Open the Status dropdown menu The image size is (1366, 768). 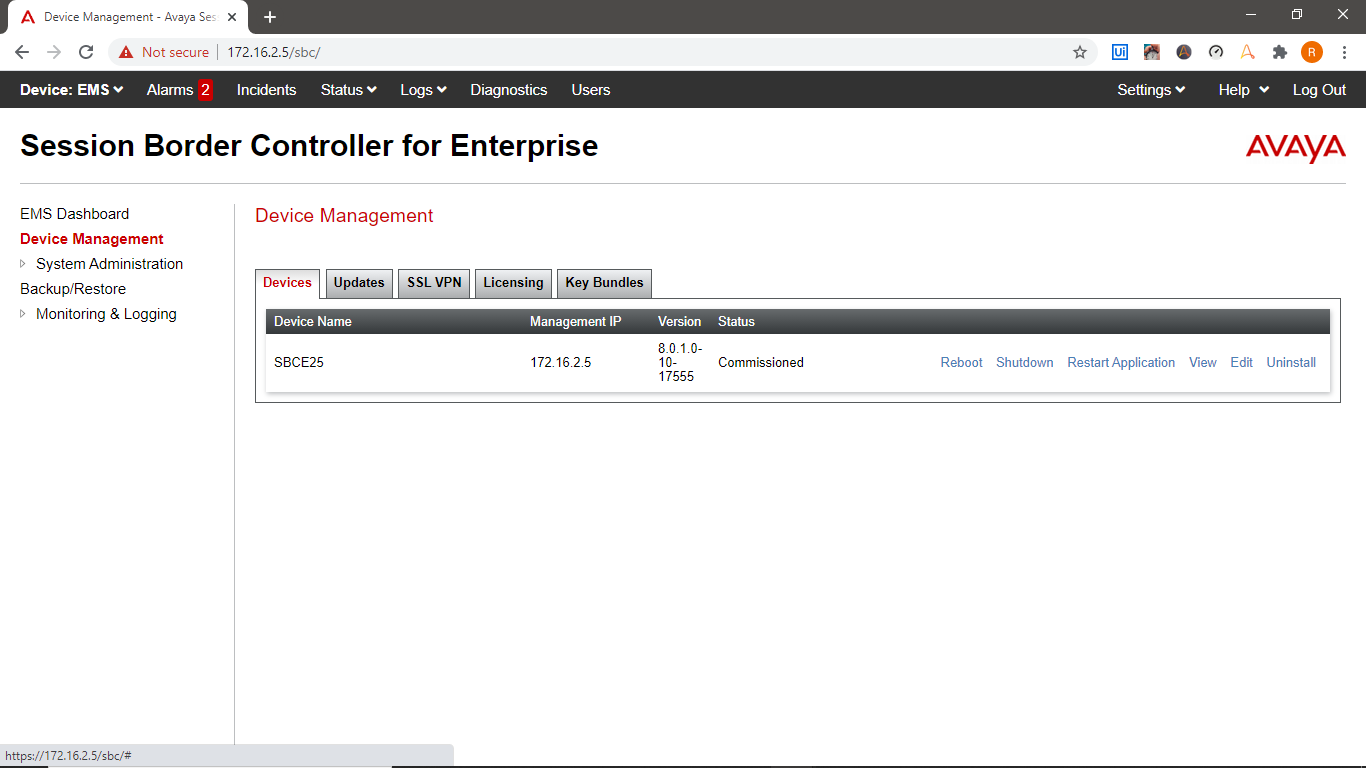pyautogui.click(x=348, y=90)
